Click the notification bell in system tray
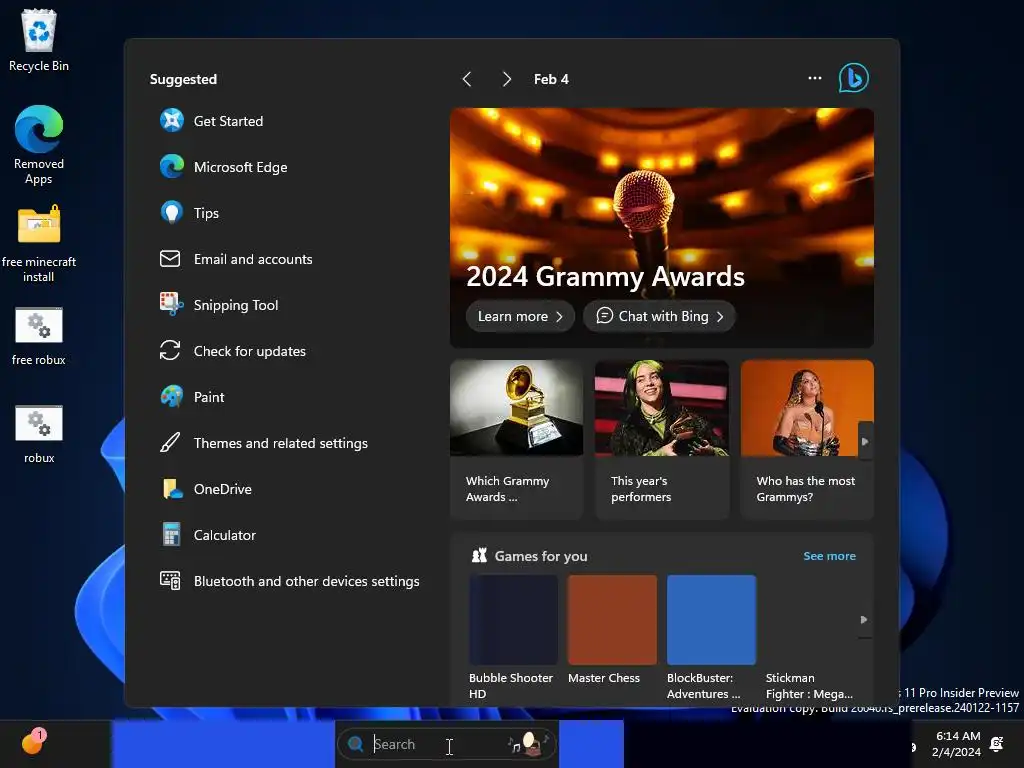This screenshot has height=768, width=1024. pyautogui.click(x=997, y=744)
